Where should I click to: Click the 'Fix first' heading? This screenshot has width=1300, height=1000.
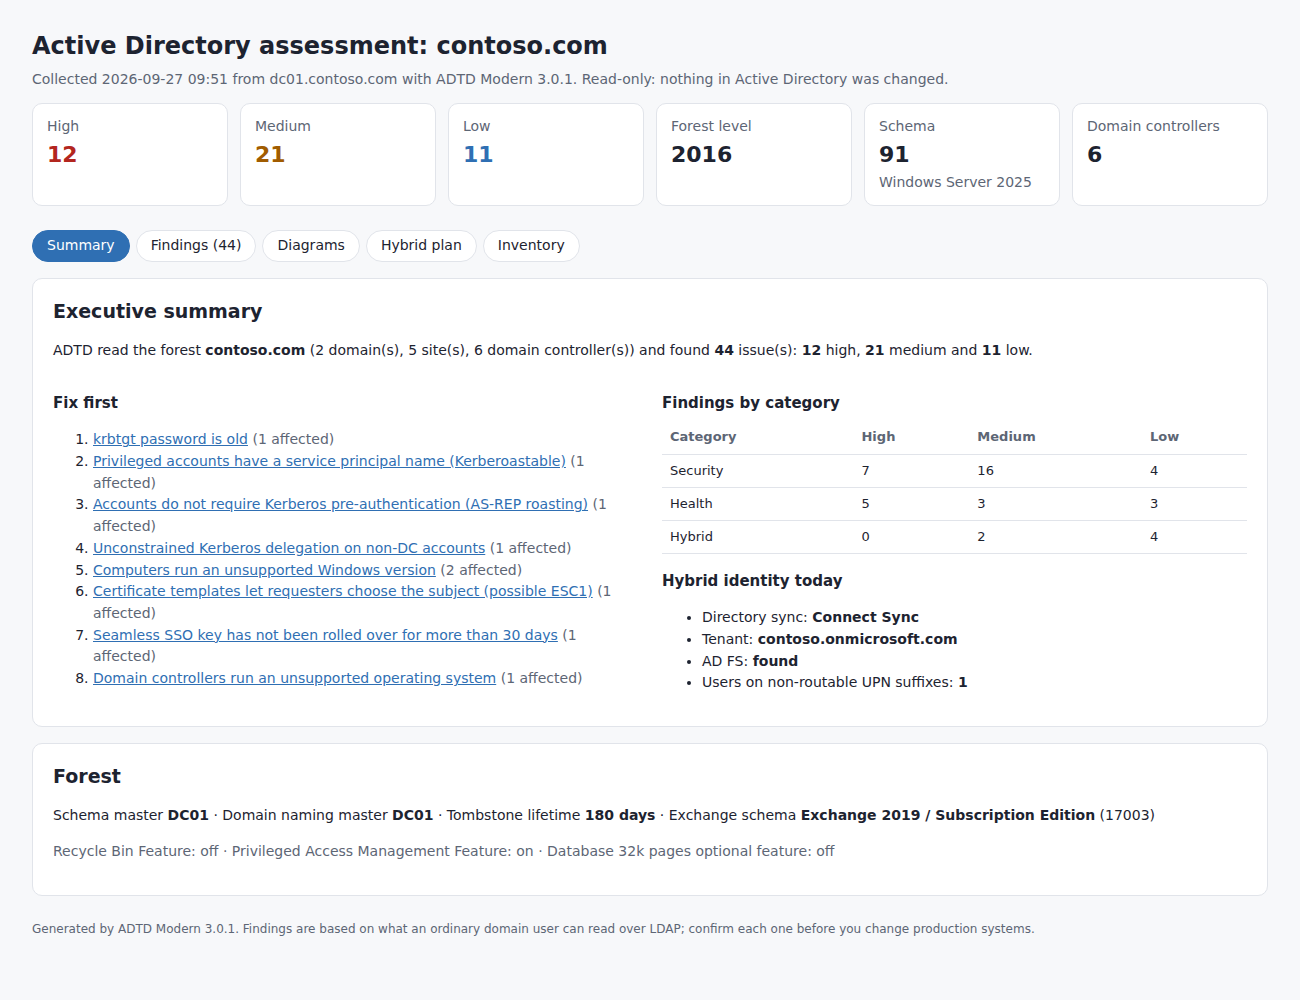click(x=86, y=402)
